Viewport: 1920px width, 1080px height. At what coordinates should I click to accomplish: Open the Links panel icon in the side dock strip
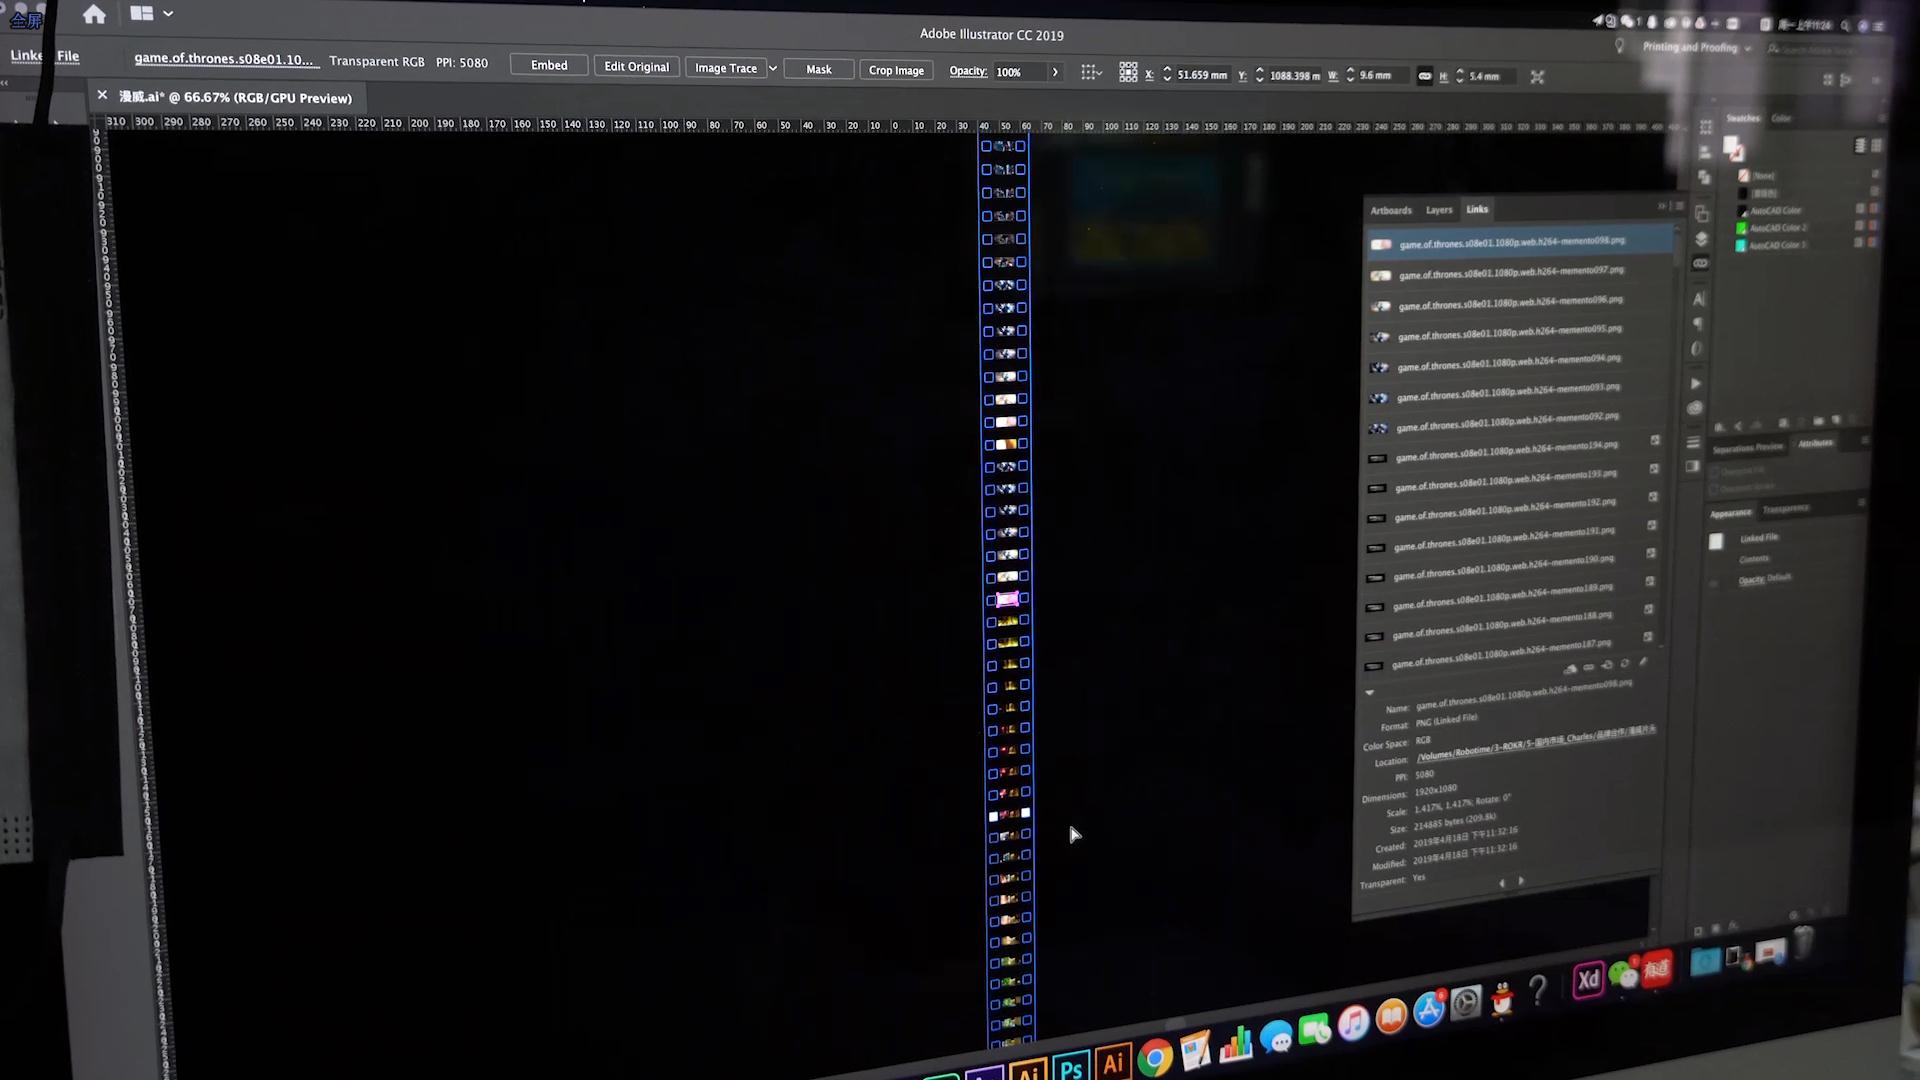pyautogui.click(x=1701, y=263)
